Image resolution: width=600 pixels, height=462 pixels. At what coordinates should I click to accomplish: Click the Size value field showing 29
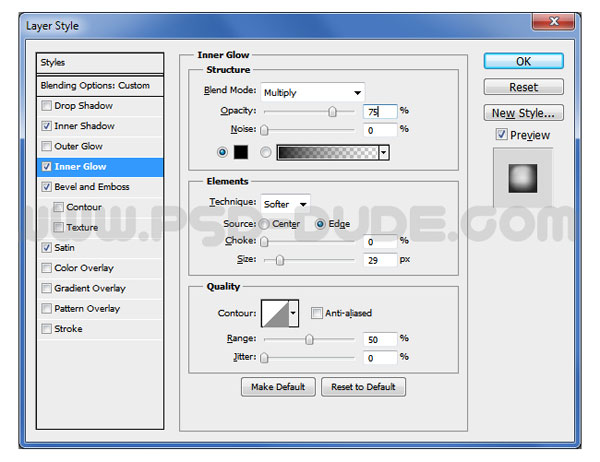click(380, 260)
